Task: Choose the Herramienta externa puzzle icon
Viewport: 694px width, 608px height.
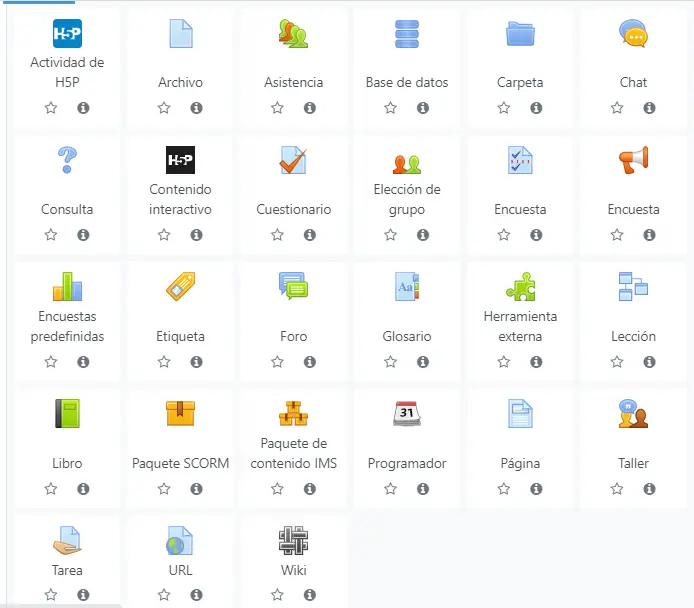Action: (x=520, y=287)
